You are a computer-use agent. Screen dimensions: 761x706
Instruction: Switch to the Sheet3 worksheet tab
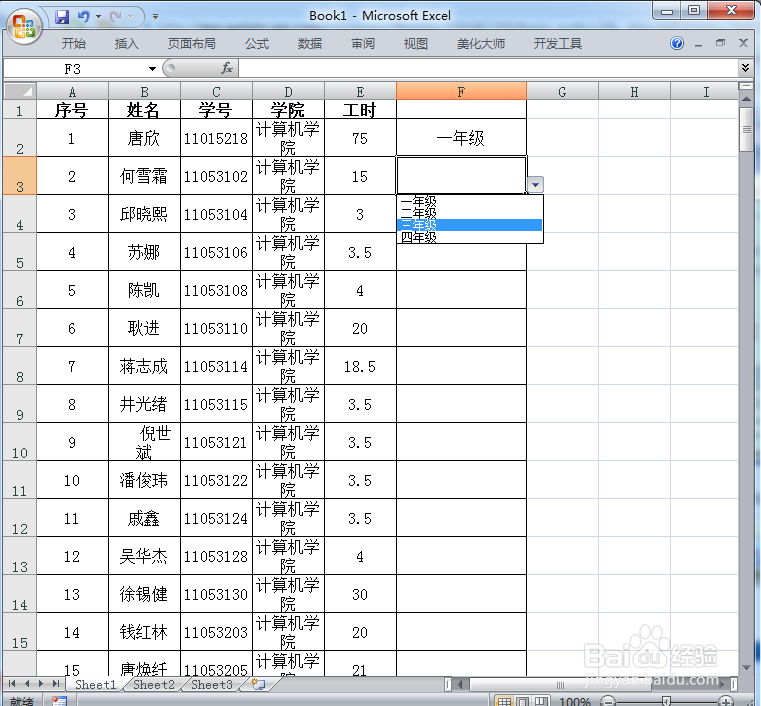212,684
